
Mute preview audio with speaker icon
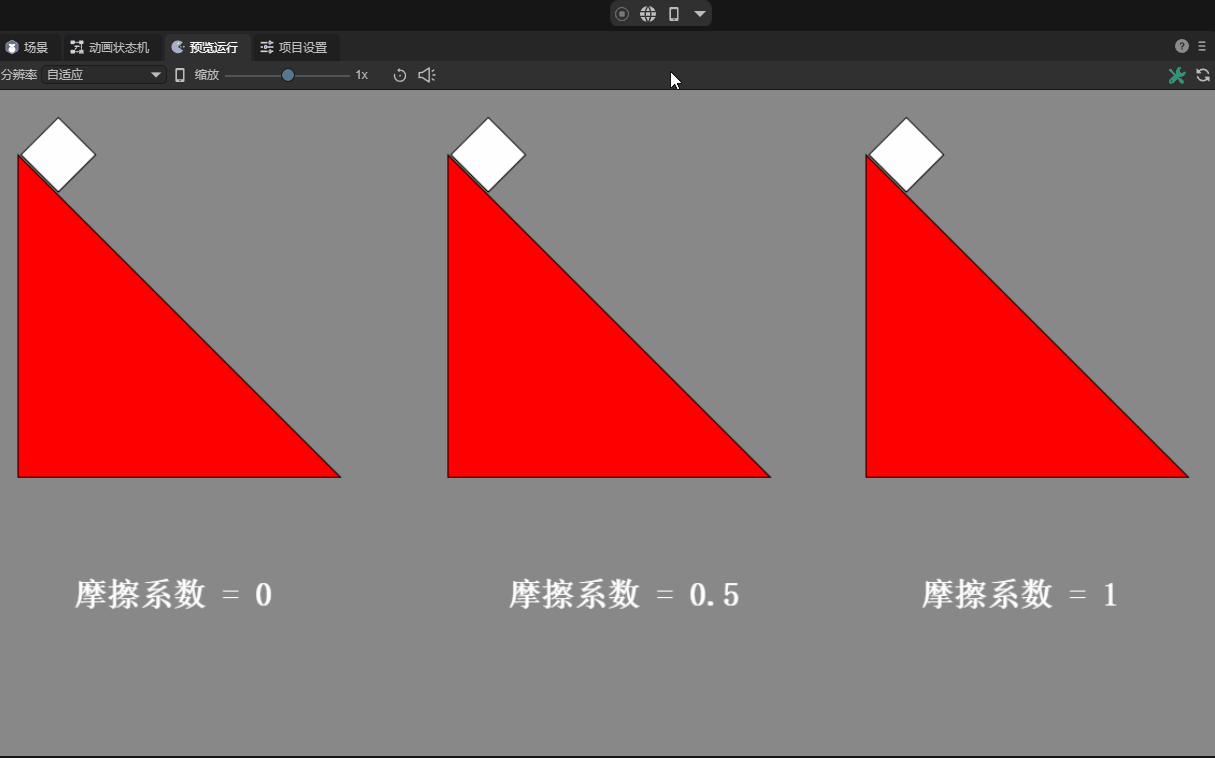tap(427, 75)
